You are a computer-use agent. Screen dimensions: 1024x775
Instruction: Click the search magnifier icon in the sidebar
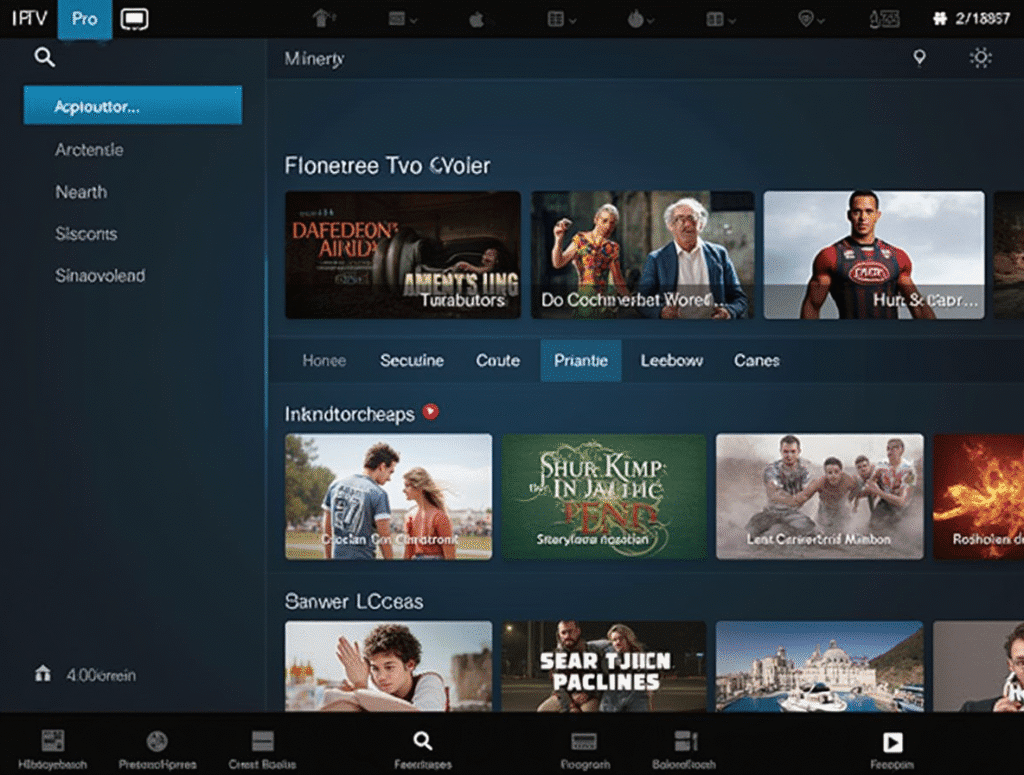pyautogui.click(x=44, y=58)
